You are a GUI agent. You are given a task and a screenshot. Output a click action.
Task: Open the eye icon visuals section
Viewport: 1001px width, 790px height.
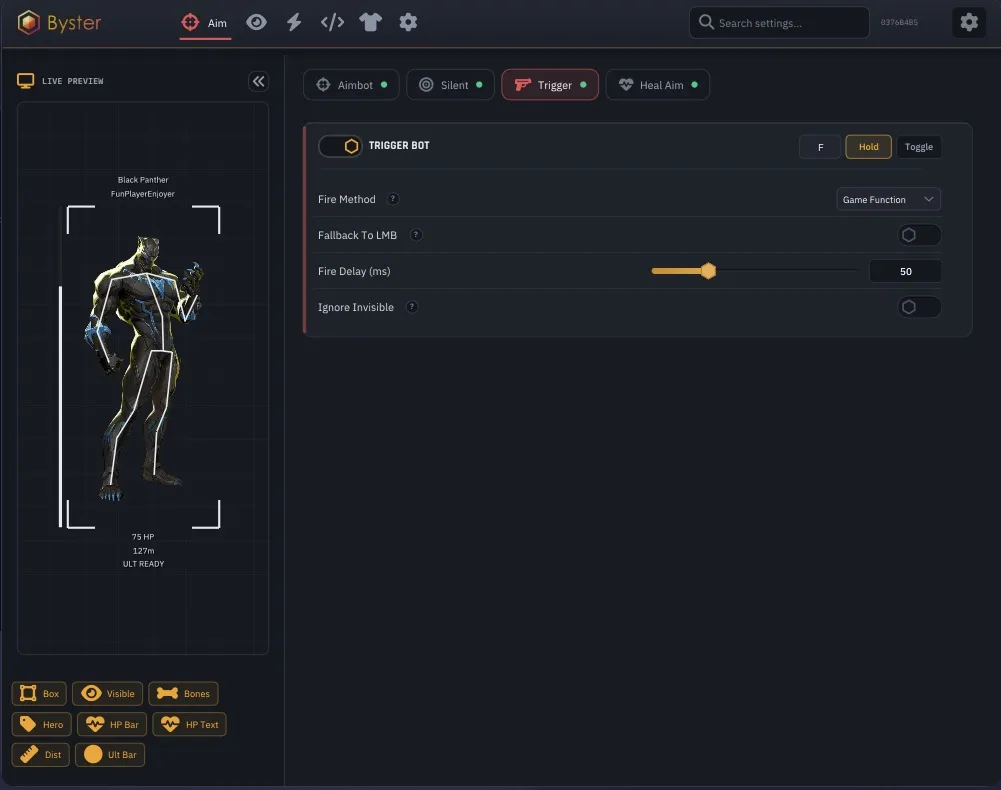coord(257,23)
